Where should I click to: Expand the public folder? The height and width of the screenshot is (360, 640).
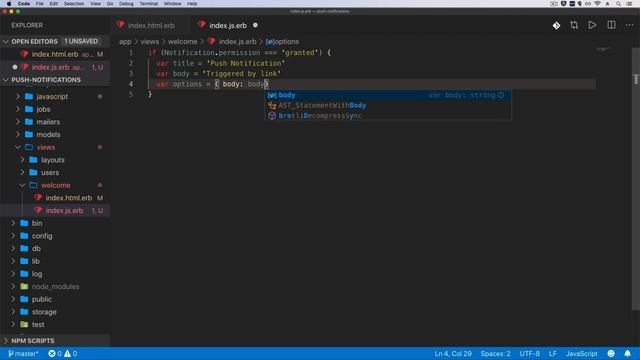[55, 299]
